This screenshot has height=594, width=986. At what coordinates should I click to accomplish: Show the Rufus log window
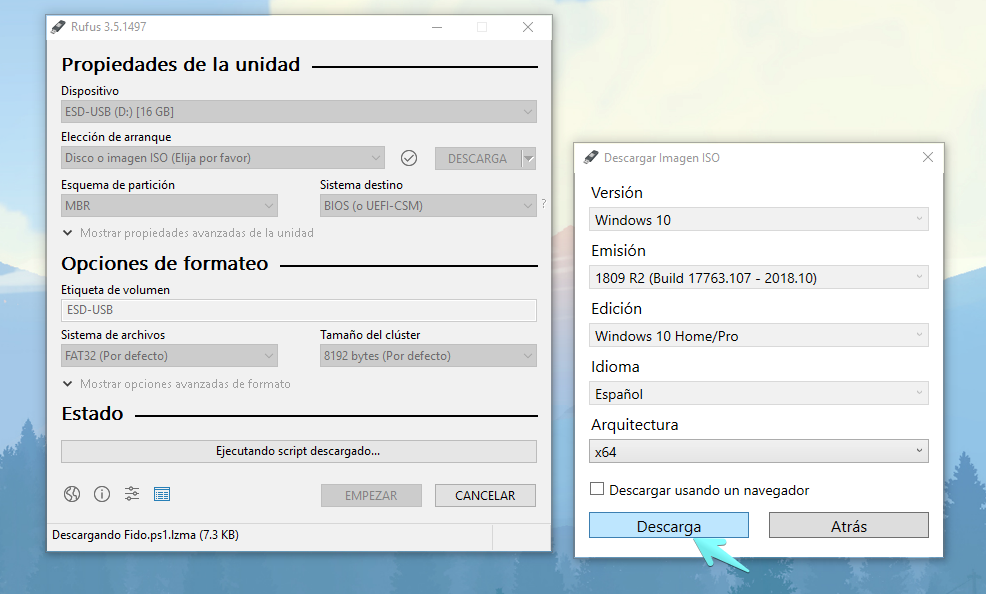tap(161, 494)
